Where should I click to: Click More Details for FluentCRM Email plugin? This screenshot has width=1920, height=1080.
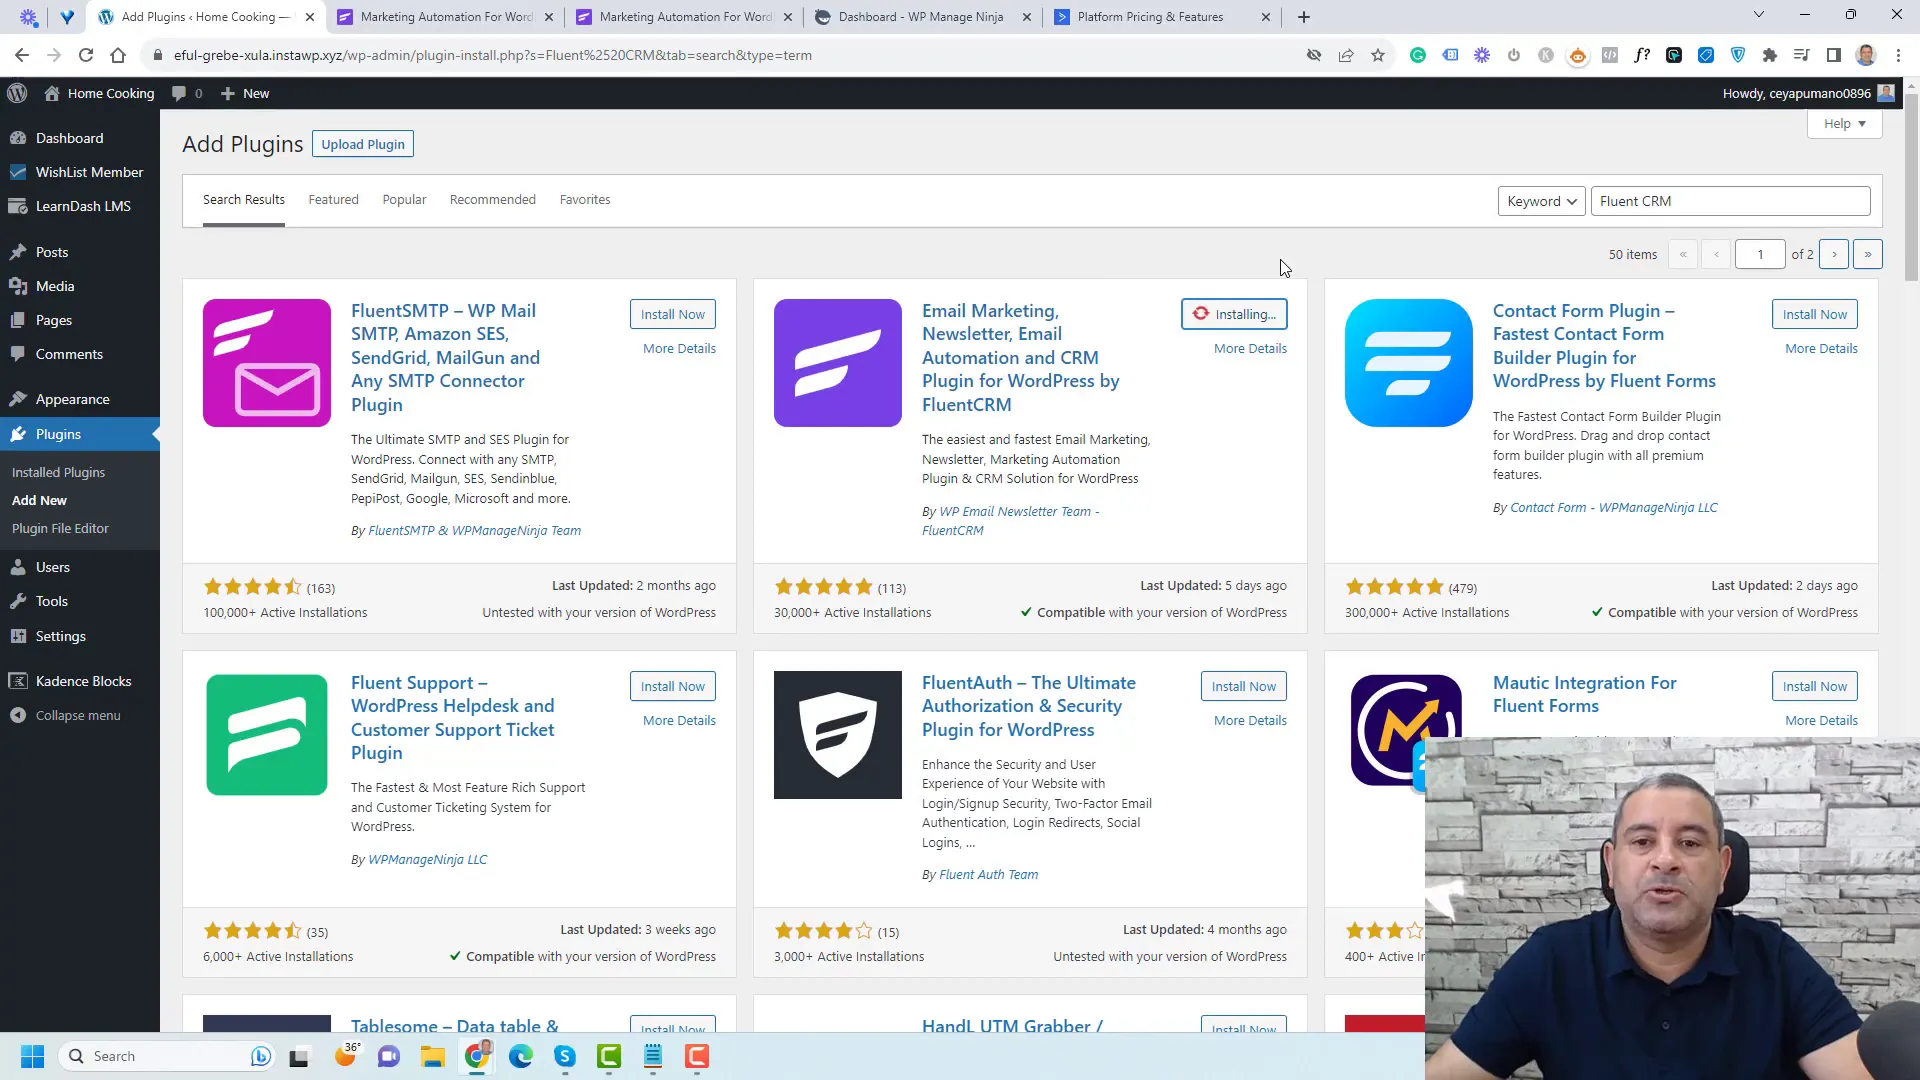(1249, 347)
